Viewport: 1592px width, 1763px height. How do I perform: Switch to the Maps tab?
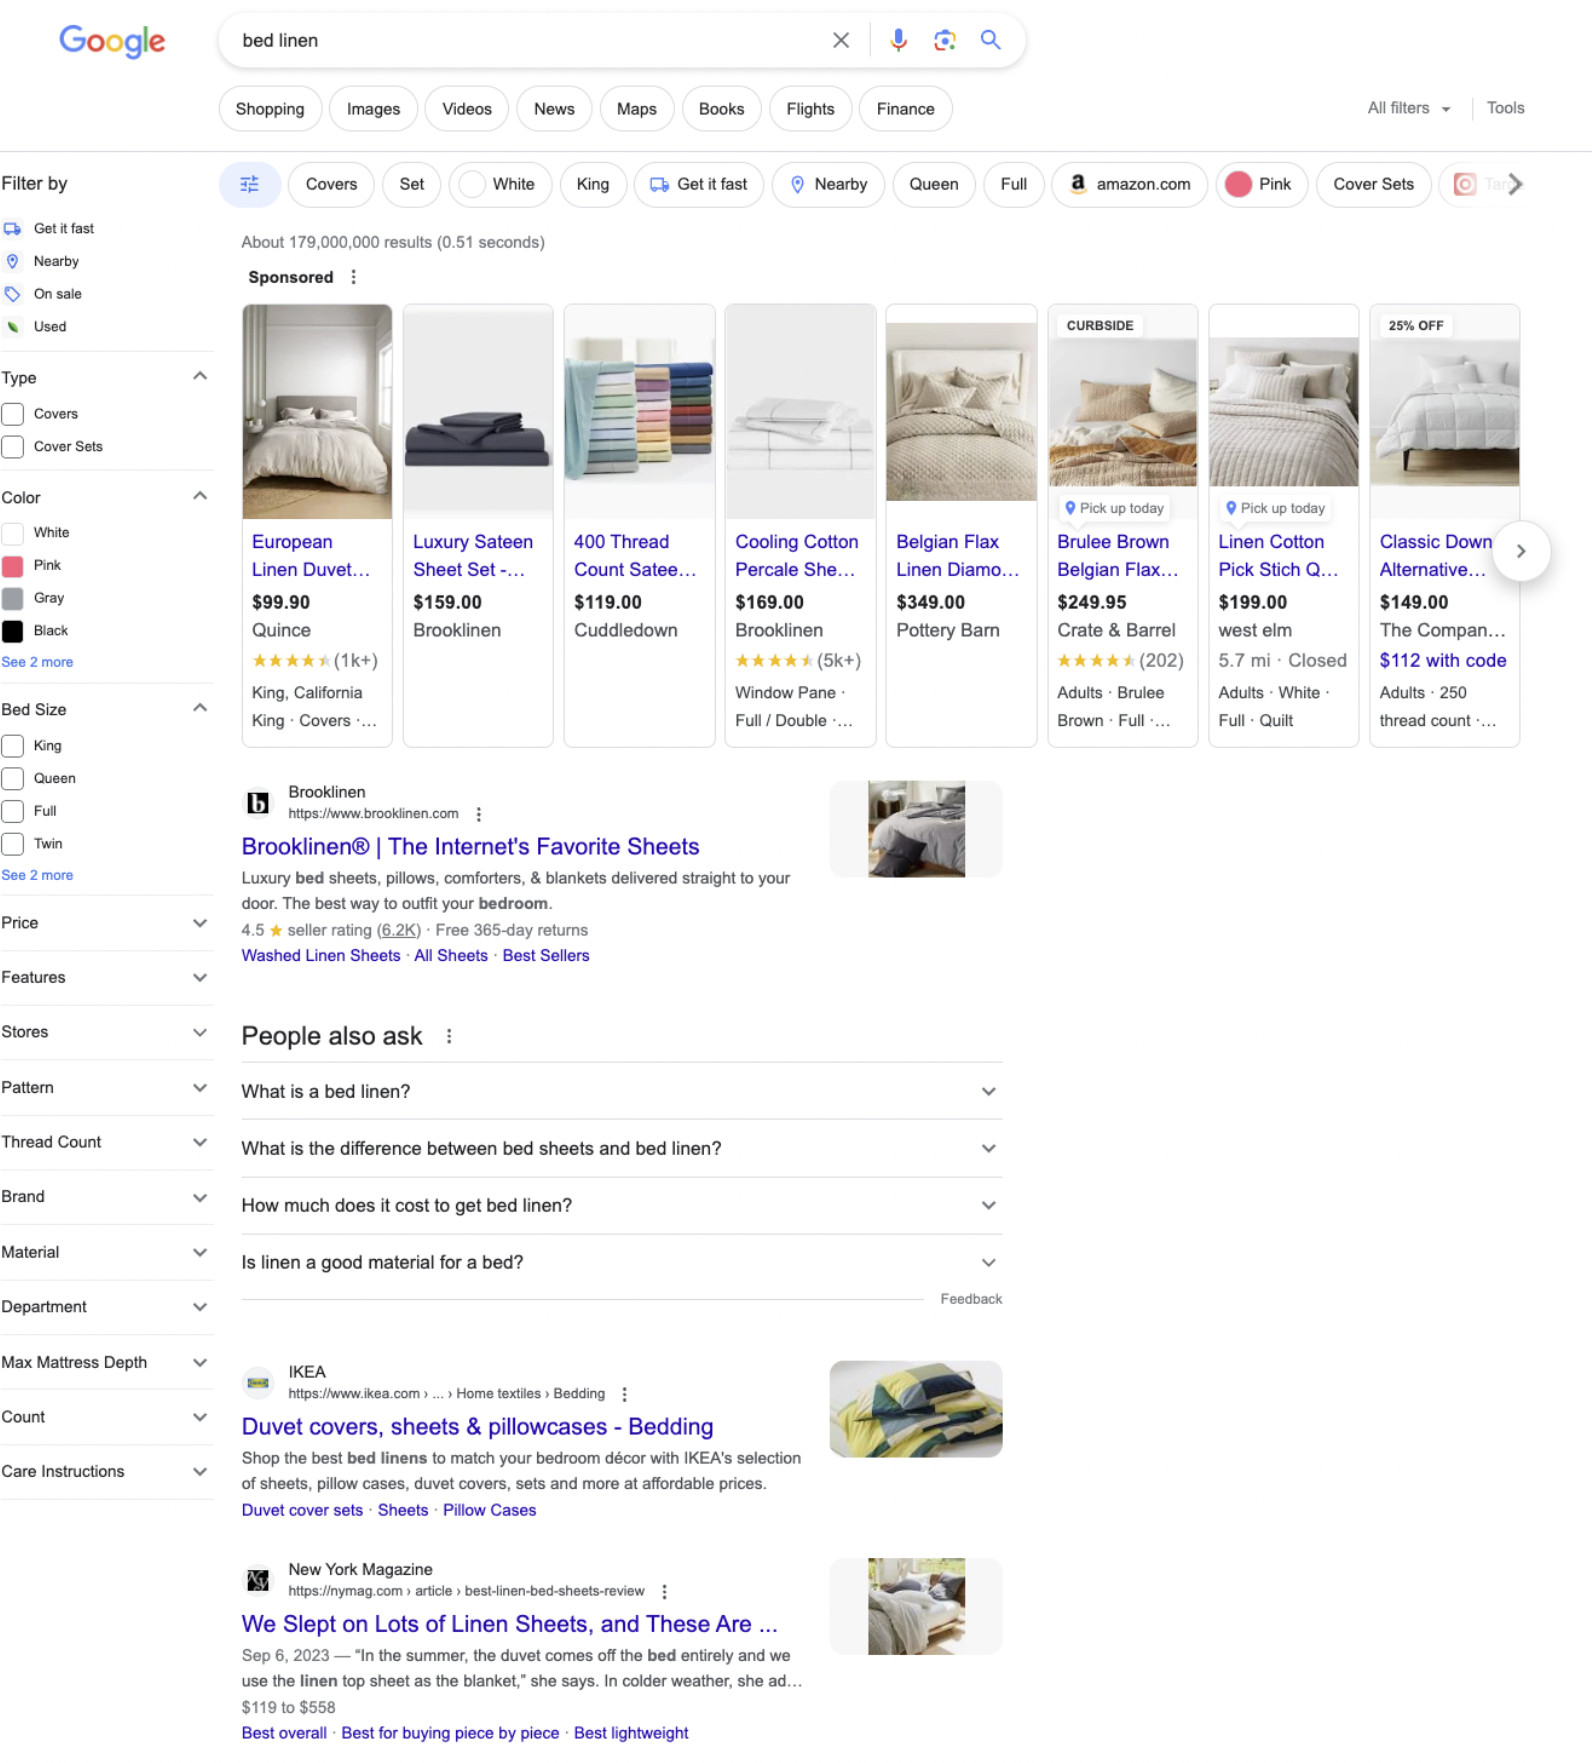click(636, 109)
